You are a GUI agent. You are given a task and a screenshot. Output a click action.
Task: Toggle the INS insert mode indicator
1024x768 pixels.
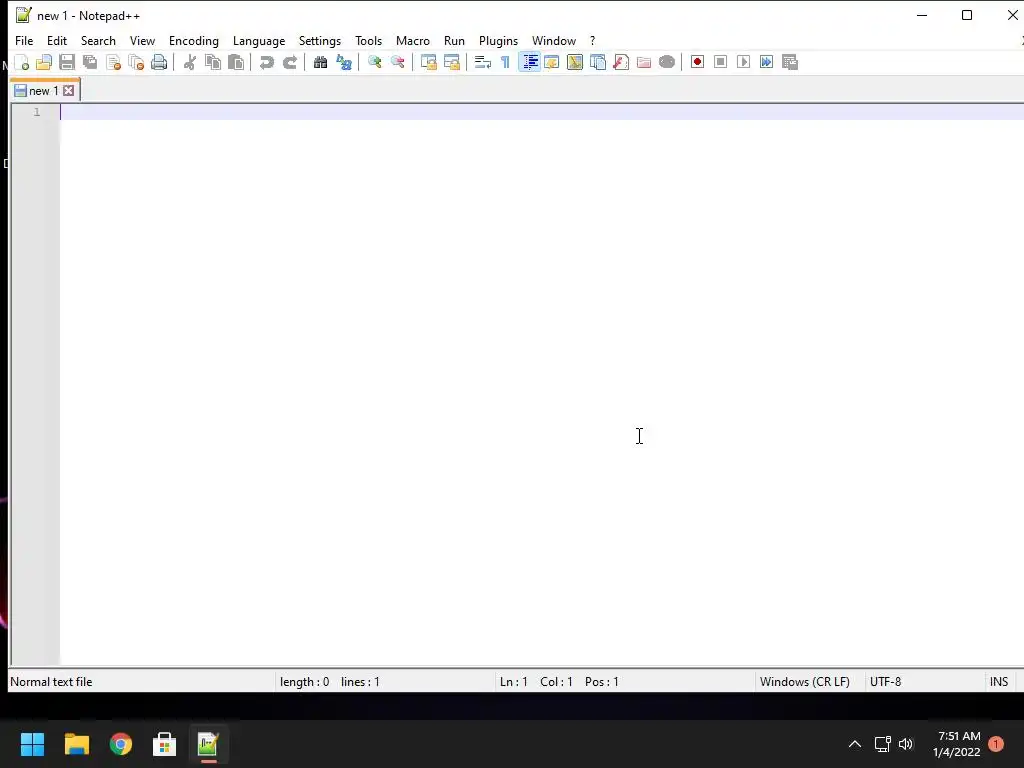999,682
